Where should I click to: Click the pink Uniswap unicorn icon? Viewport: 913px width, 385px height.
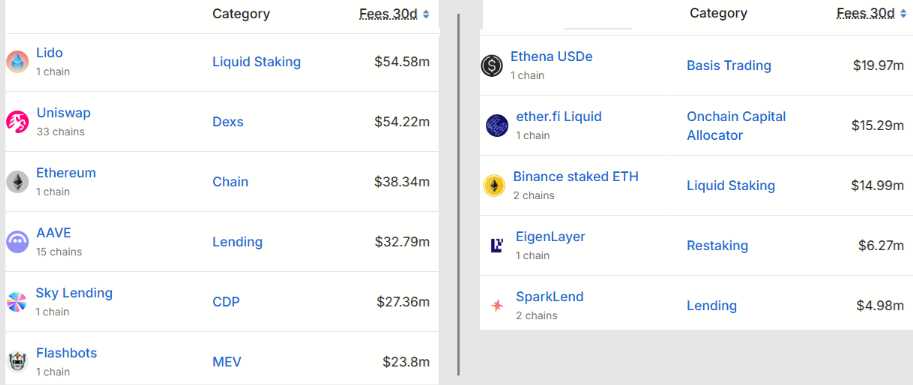pos(17,122)
